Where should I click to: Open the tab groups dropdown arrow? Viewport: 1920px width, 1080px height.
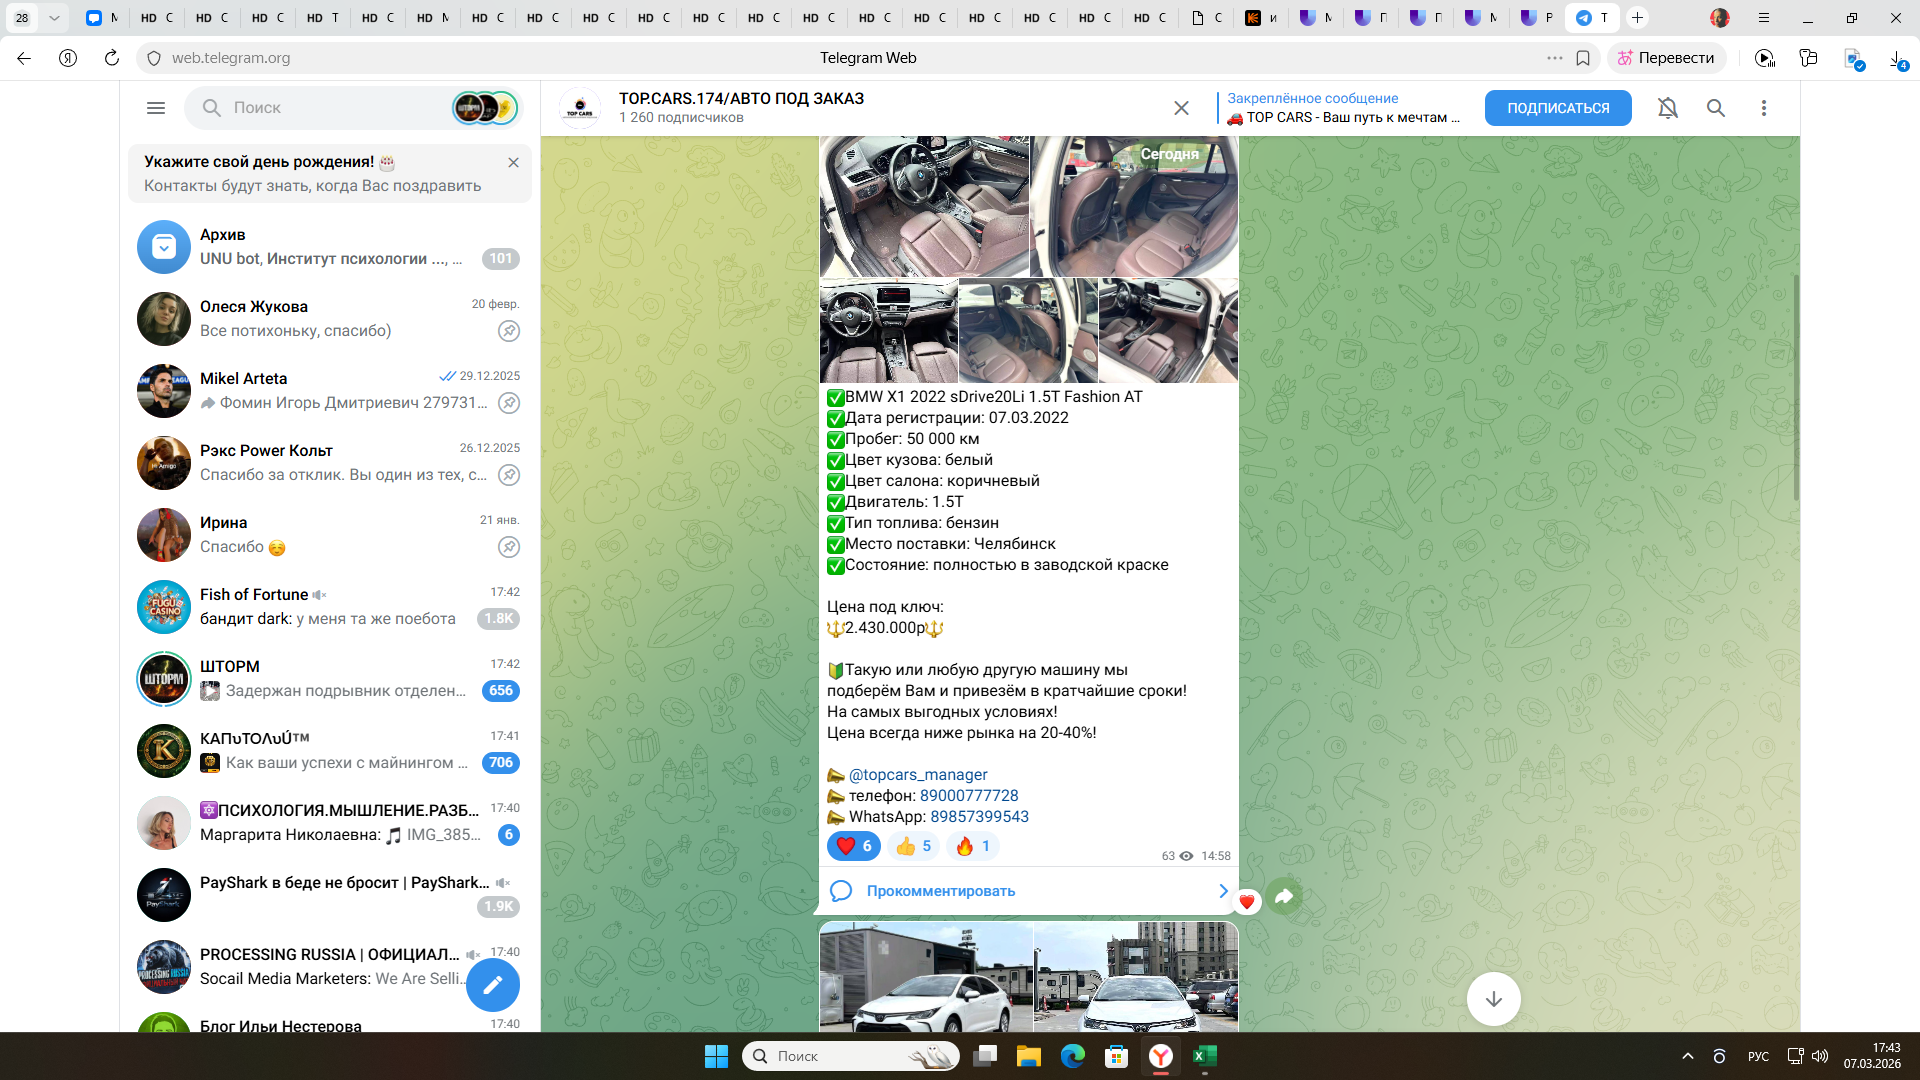pyautogui.click(x=54, y=18)
